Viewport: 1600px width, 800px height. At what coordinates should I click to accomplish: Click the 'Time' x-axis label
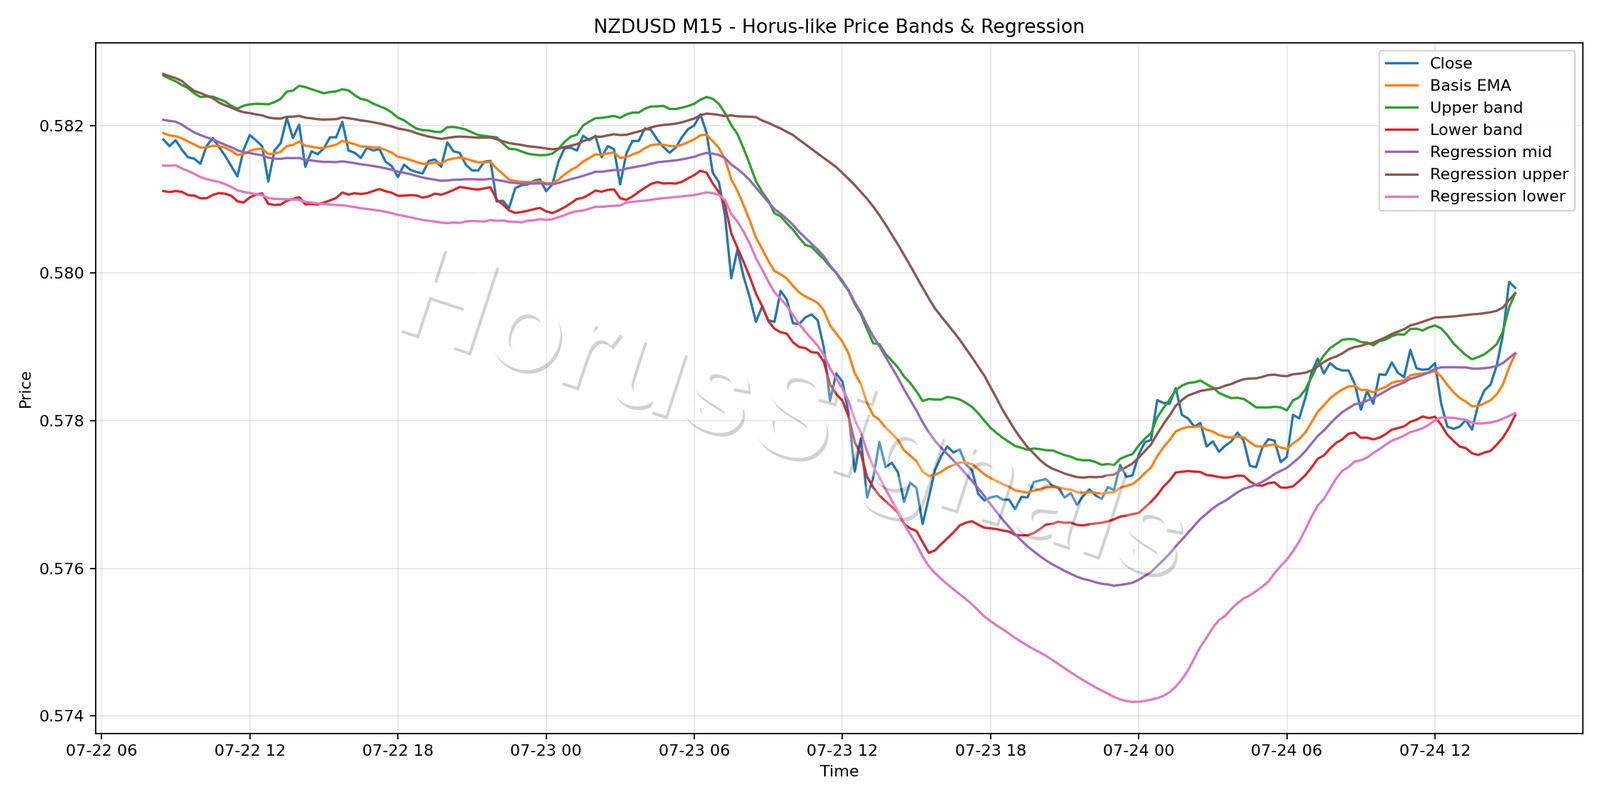click(839, 771)
